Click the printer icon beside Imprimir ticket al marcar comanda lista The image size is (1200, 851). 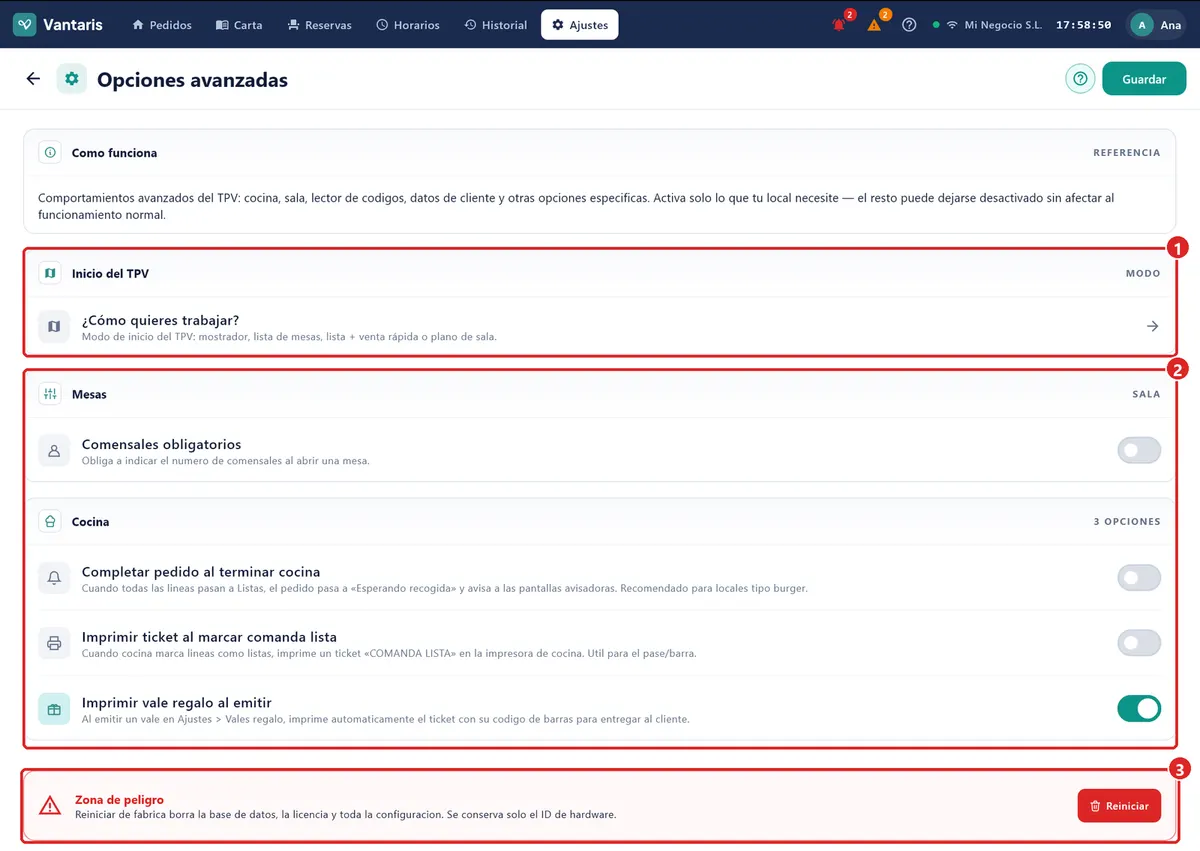coord(54,643)
